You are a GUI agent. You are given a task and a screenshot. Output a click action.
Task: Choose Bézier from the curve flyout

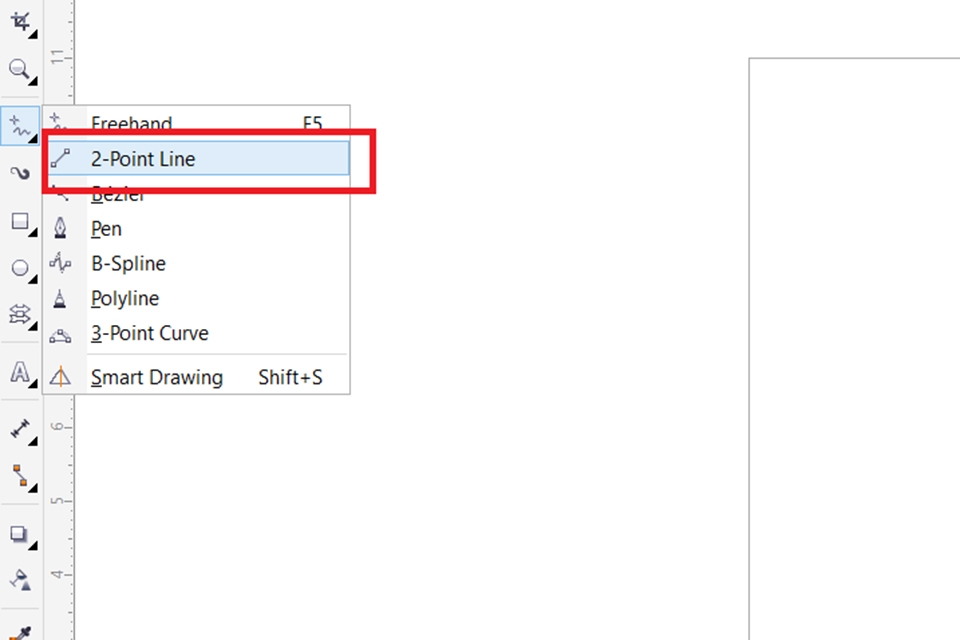[x=118, y=194]
